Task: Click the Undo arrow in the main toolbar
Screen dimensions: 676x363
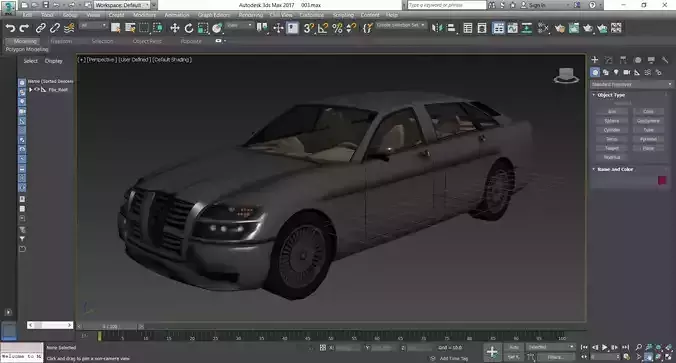Action: (10, 28)
